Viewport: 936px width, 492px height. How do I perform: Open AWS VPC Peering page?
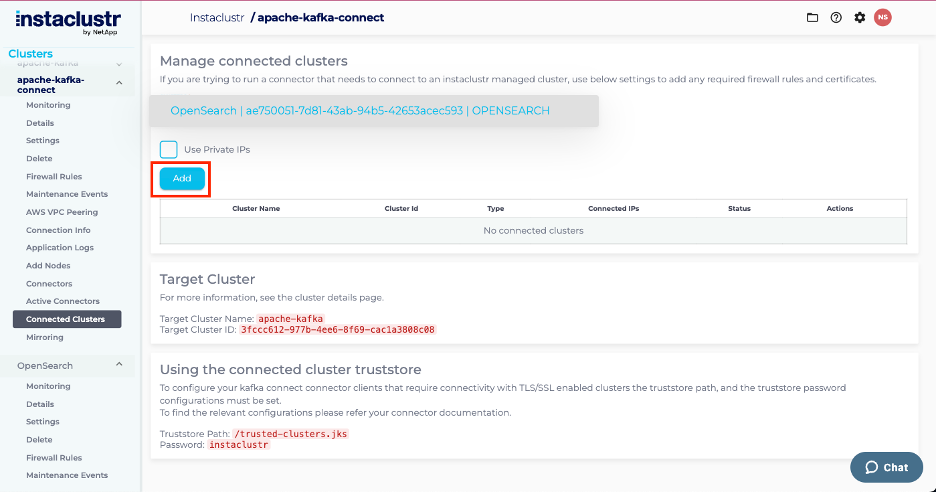64,212
